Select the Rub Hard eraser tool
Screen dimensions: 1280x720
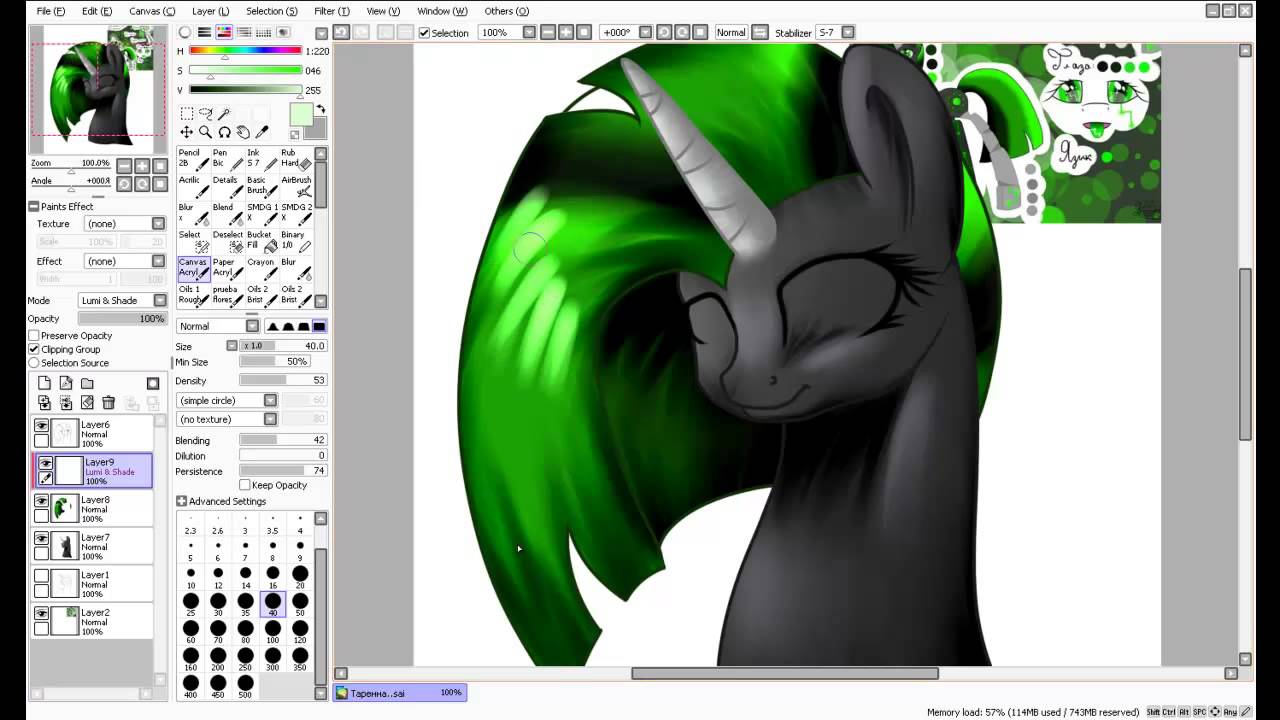click(x=295, y=159)
